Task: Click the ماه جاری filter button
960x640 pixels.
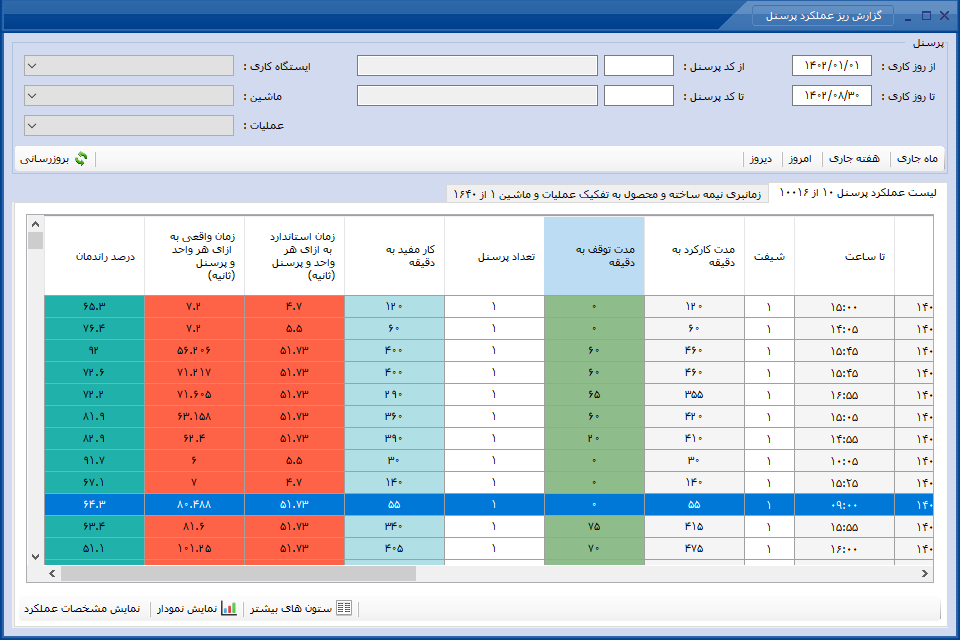Action: click(917, 159)
